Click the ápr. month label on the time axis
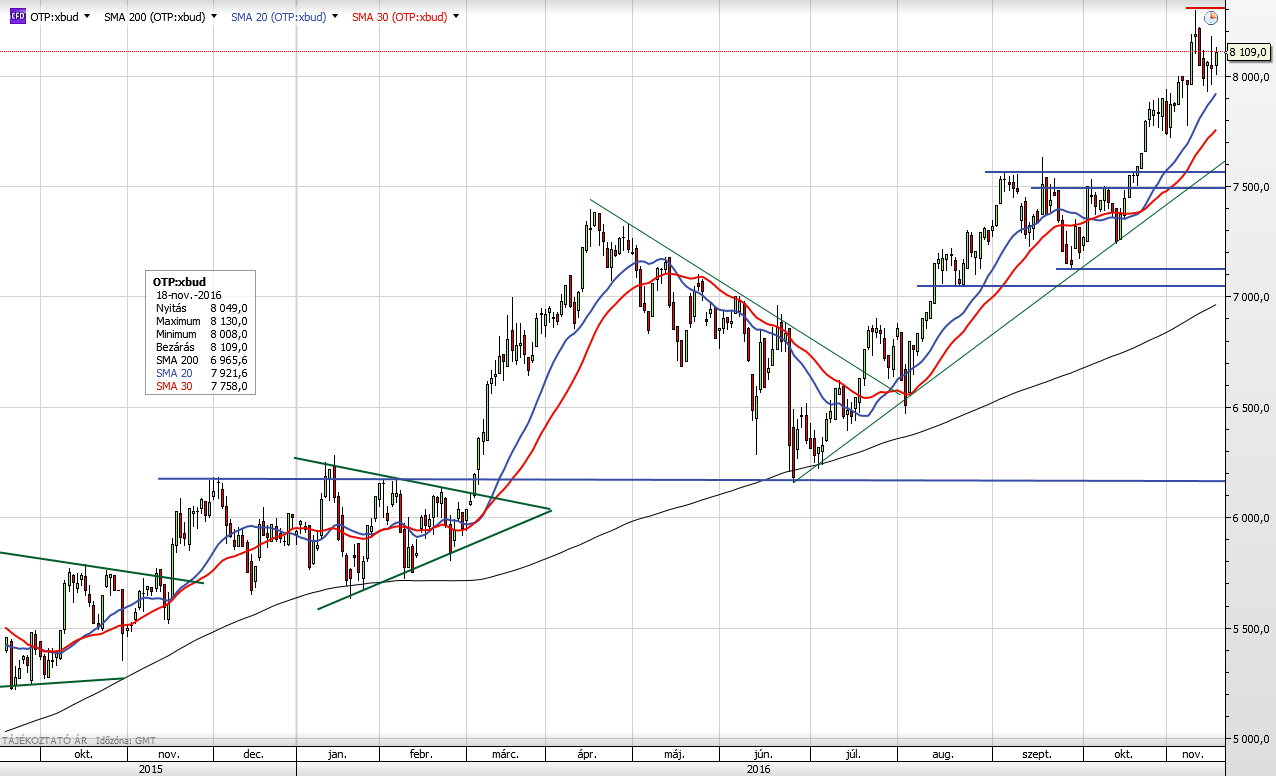Image resolution: width=1276 pixels, height=776 pixels. click(x=589, y=754)
